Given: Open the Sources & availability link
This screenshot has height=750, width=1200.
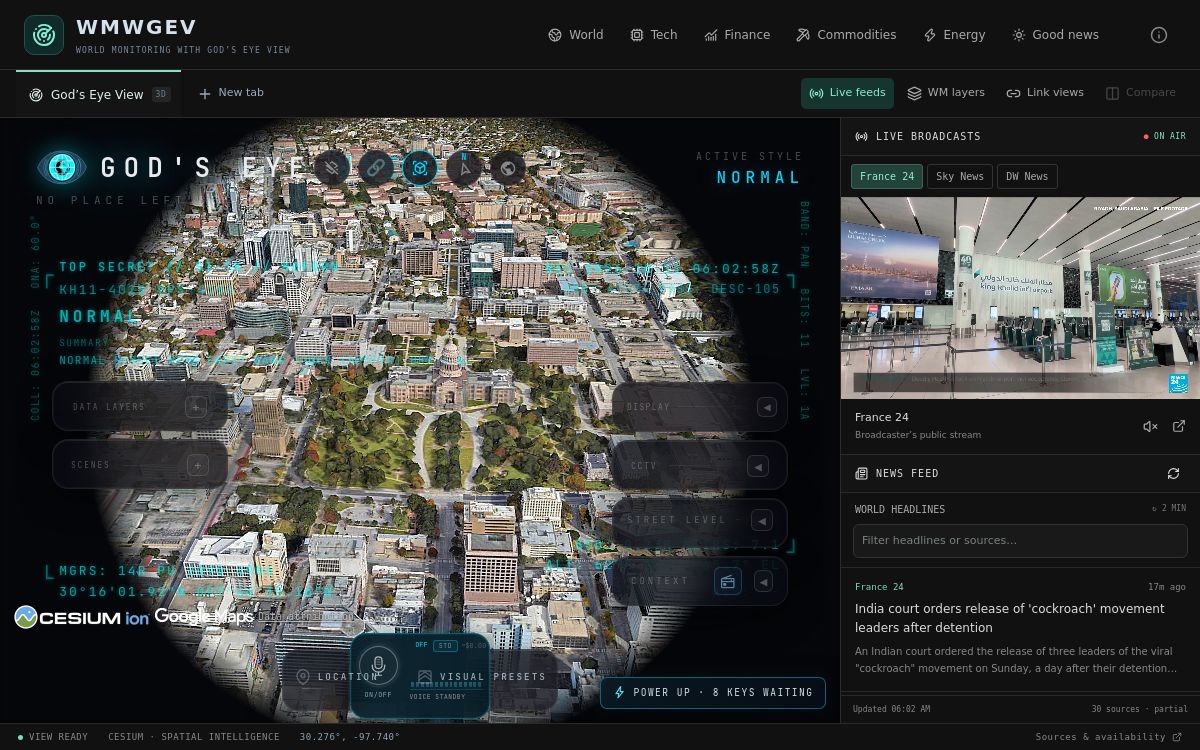Looking at the screenshot, I should (x=1108, y=737).
